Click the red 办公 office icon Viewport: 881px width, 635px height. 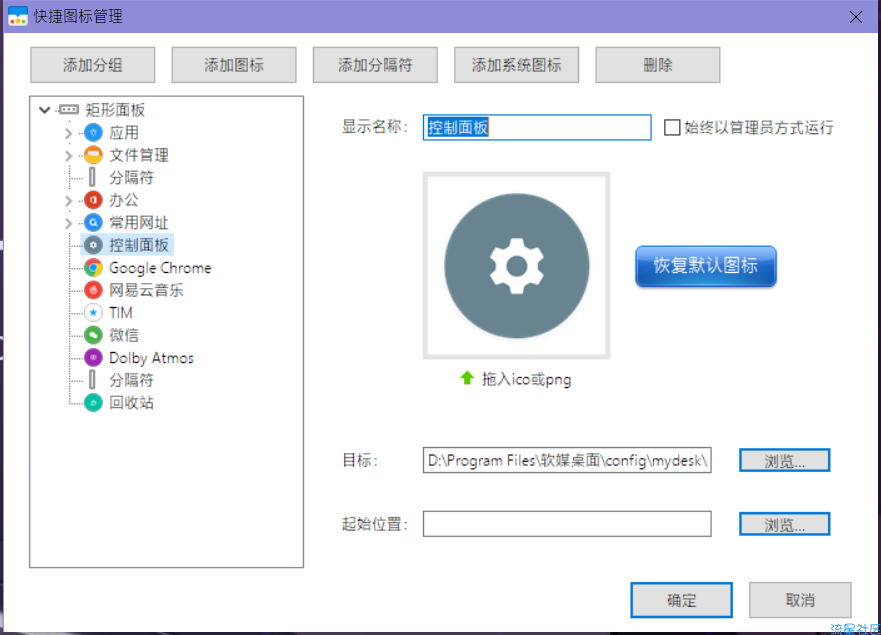click(93, 200)
